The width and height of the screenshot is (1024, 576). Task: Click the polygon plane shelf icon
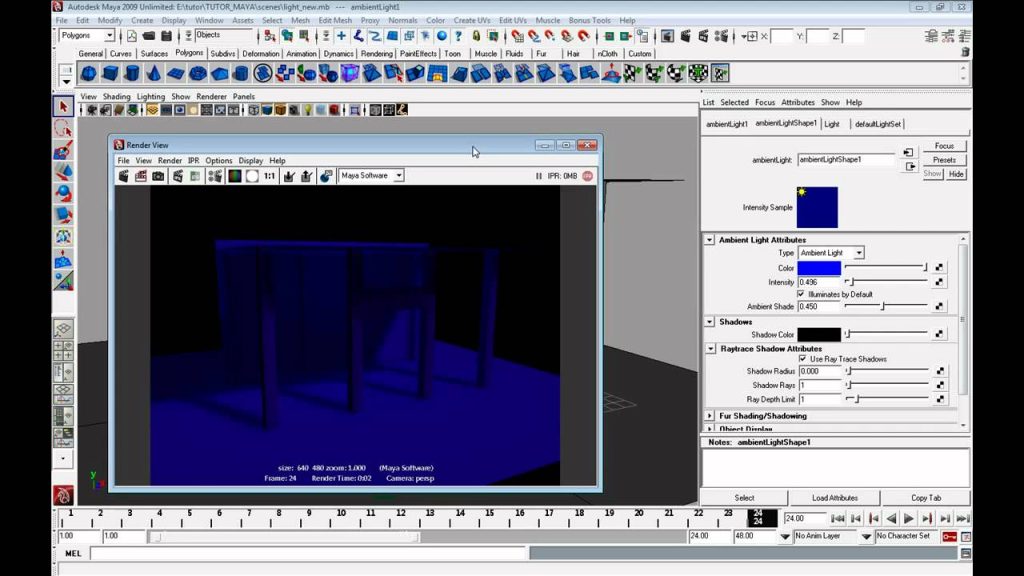(x=176, y=73)
